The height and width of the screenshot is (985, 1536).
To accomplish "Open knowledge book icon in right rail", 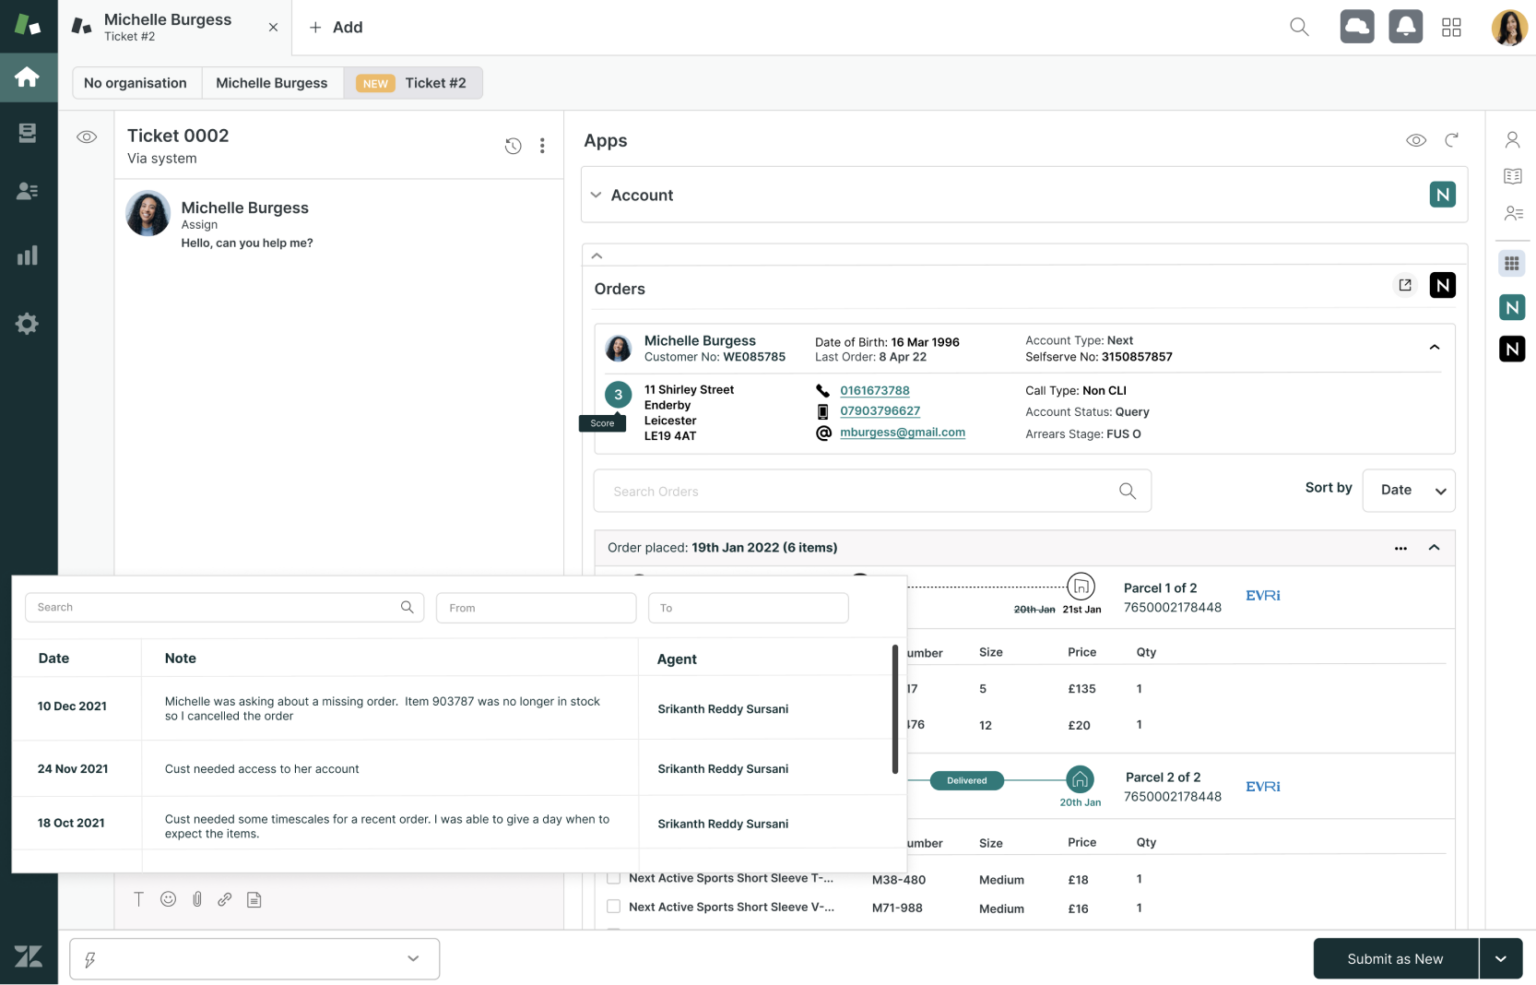I will (1512, 176).
